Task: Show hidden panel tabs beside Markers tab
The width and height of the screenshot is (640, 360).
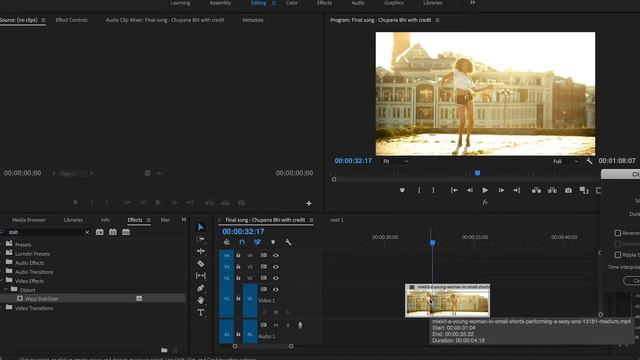Action: (184, 220)
